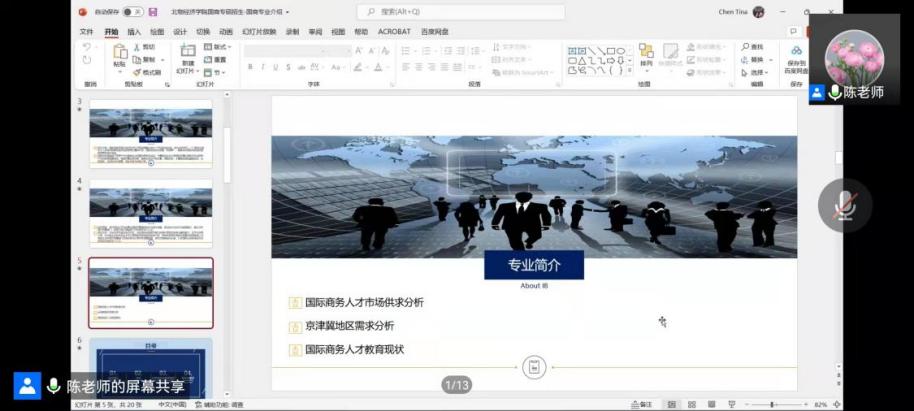Screen dimensions: 914x411
Task: Click the Find (查找) icon
Action: (752, 47)
